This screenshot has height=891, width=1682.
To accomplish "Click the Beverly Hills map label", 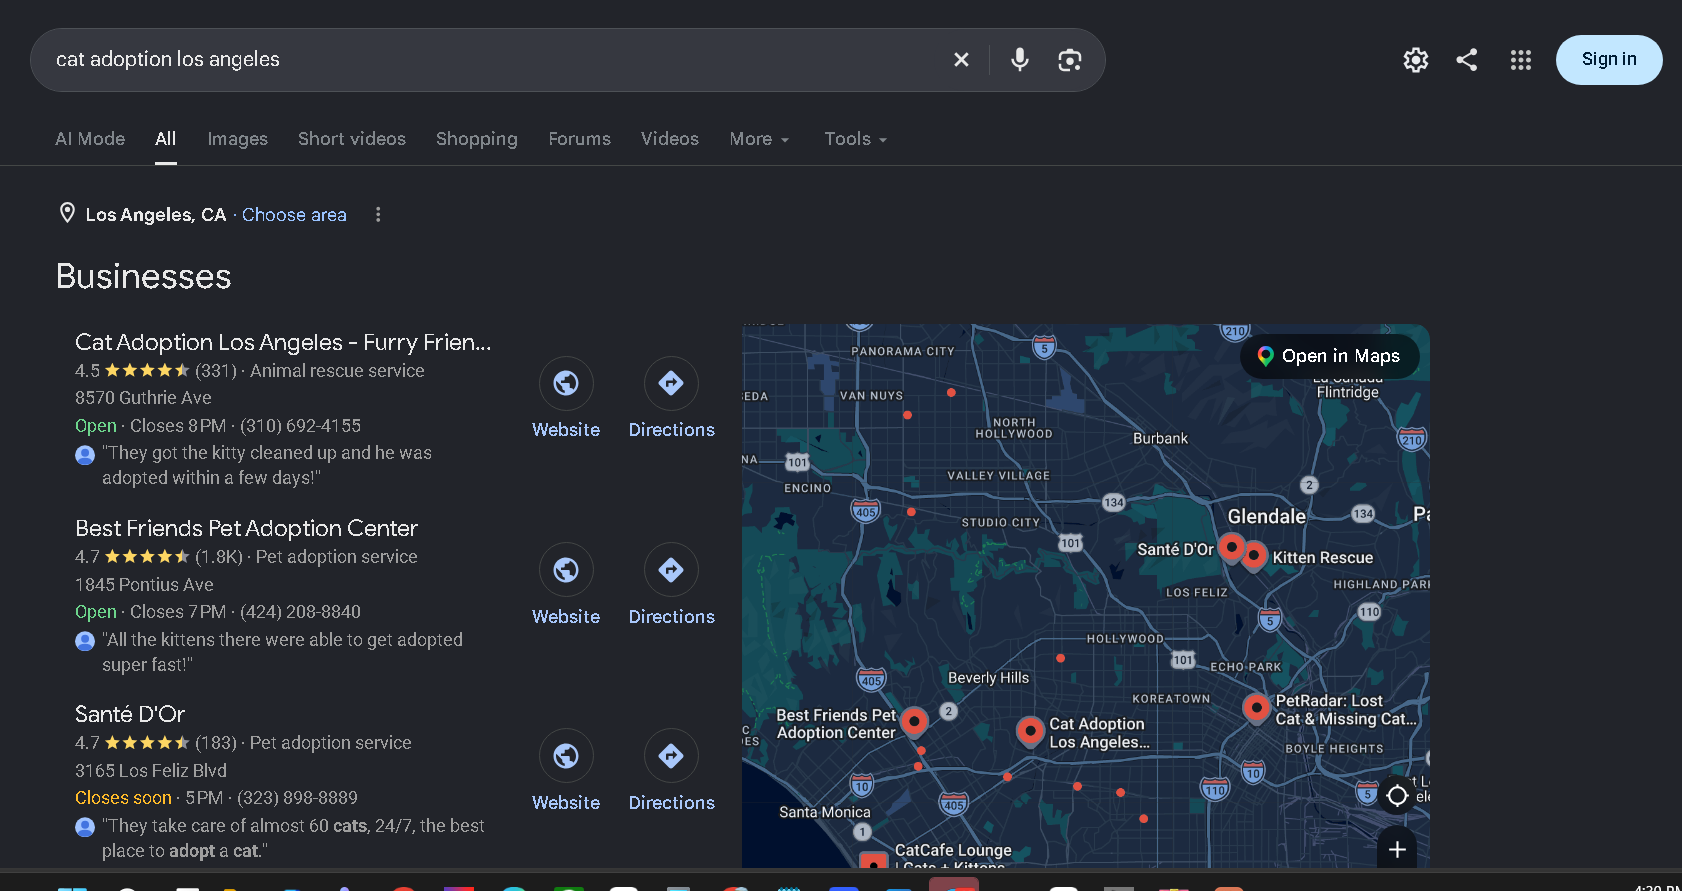I will [x=988, y=678].
